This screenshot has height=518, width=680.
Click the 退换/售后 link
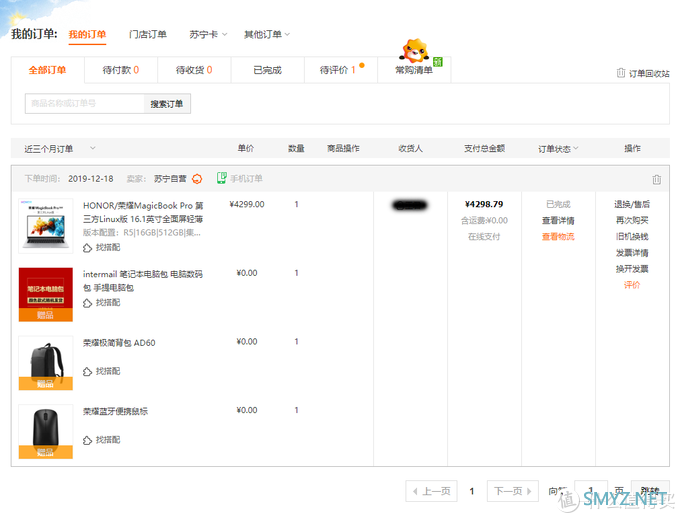pos(632,204)
